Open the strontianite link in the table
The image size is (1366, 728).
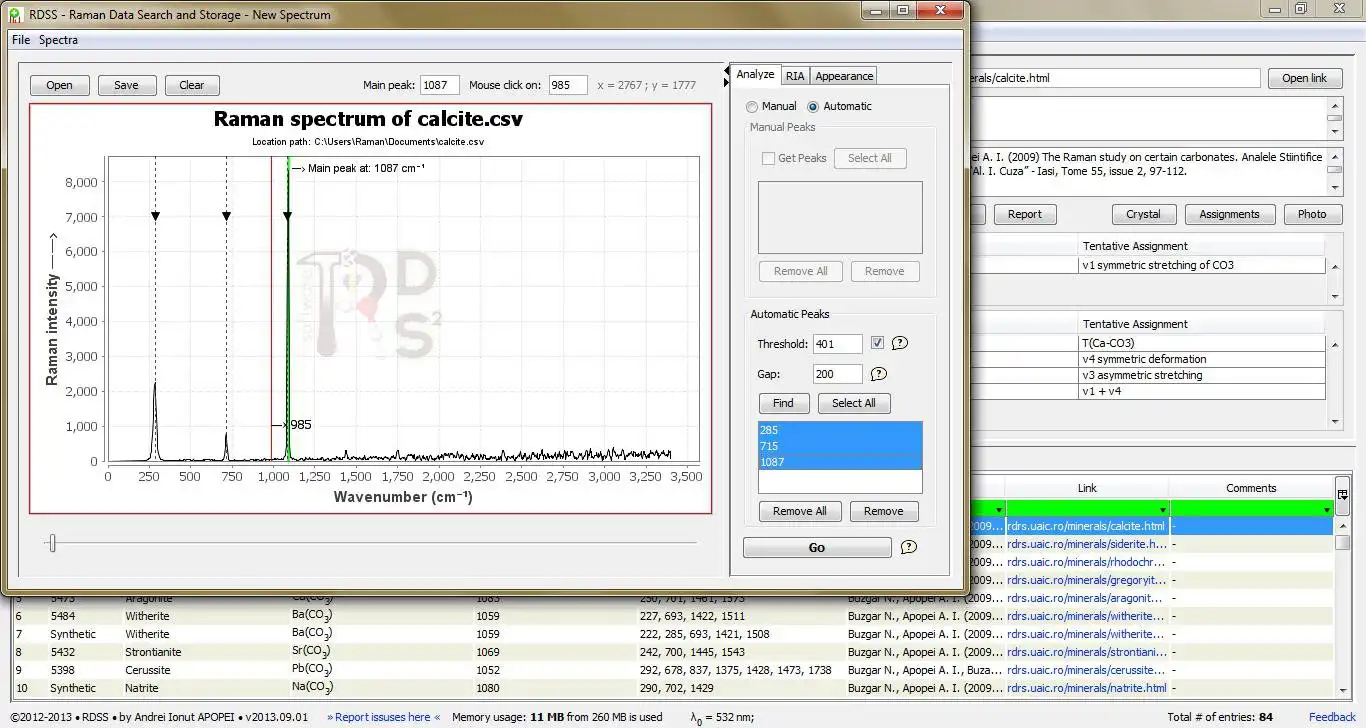[1087, 652]
